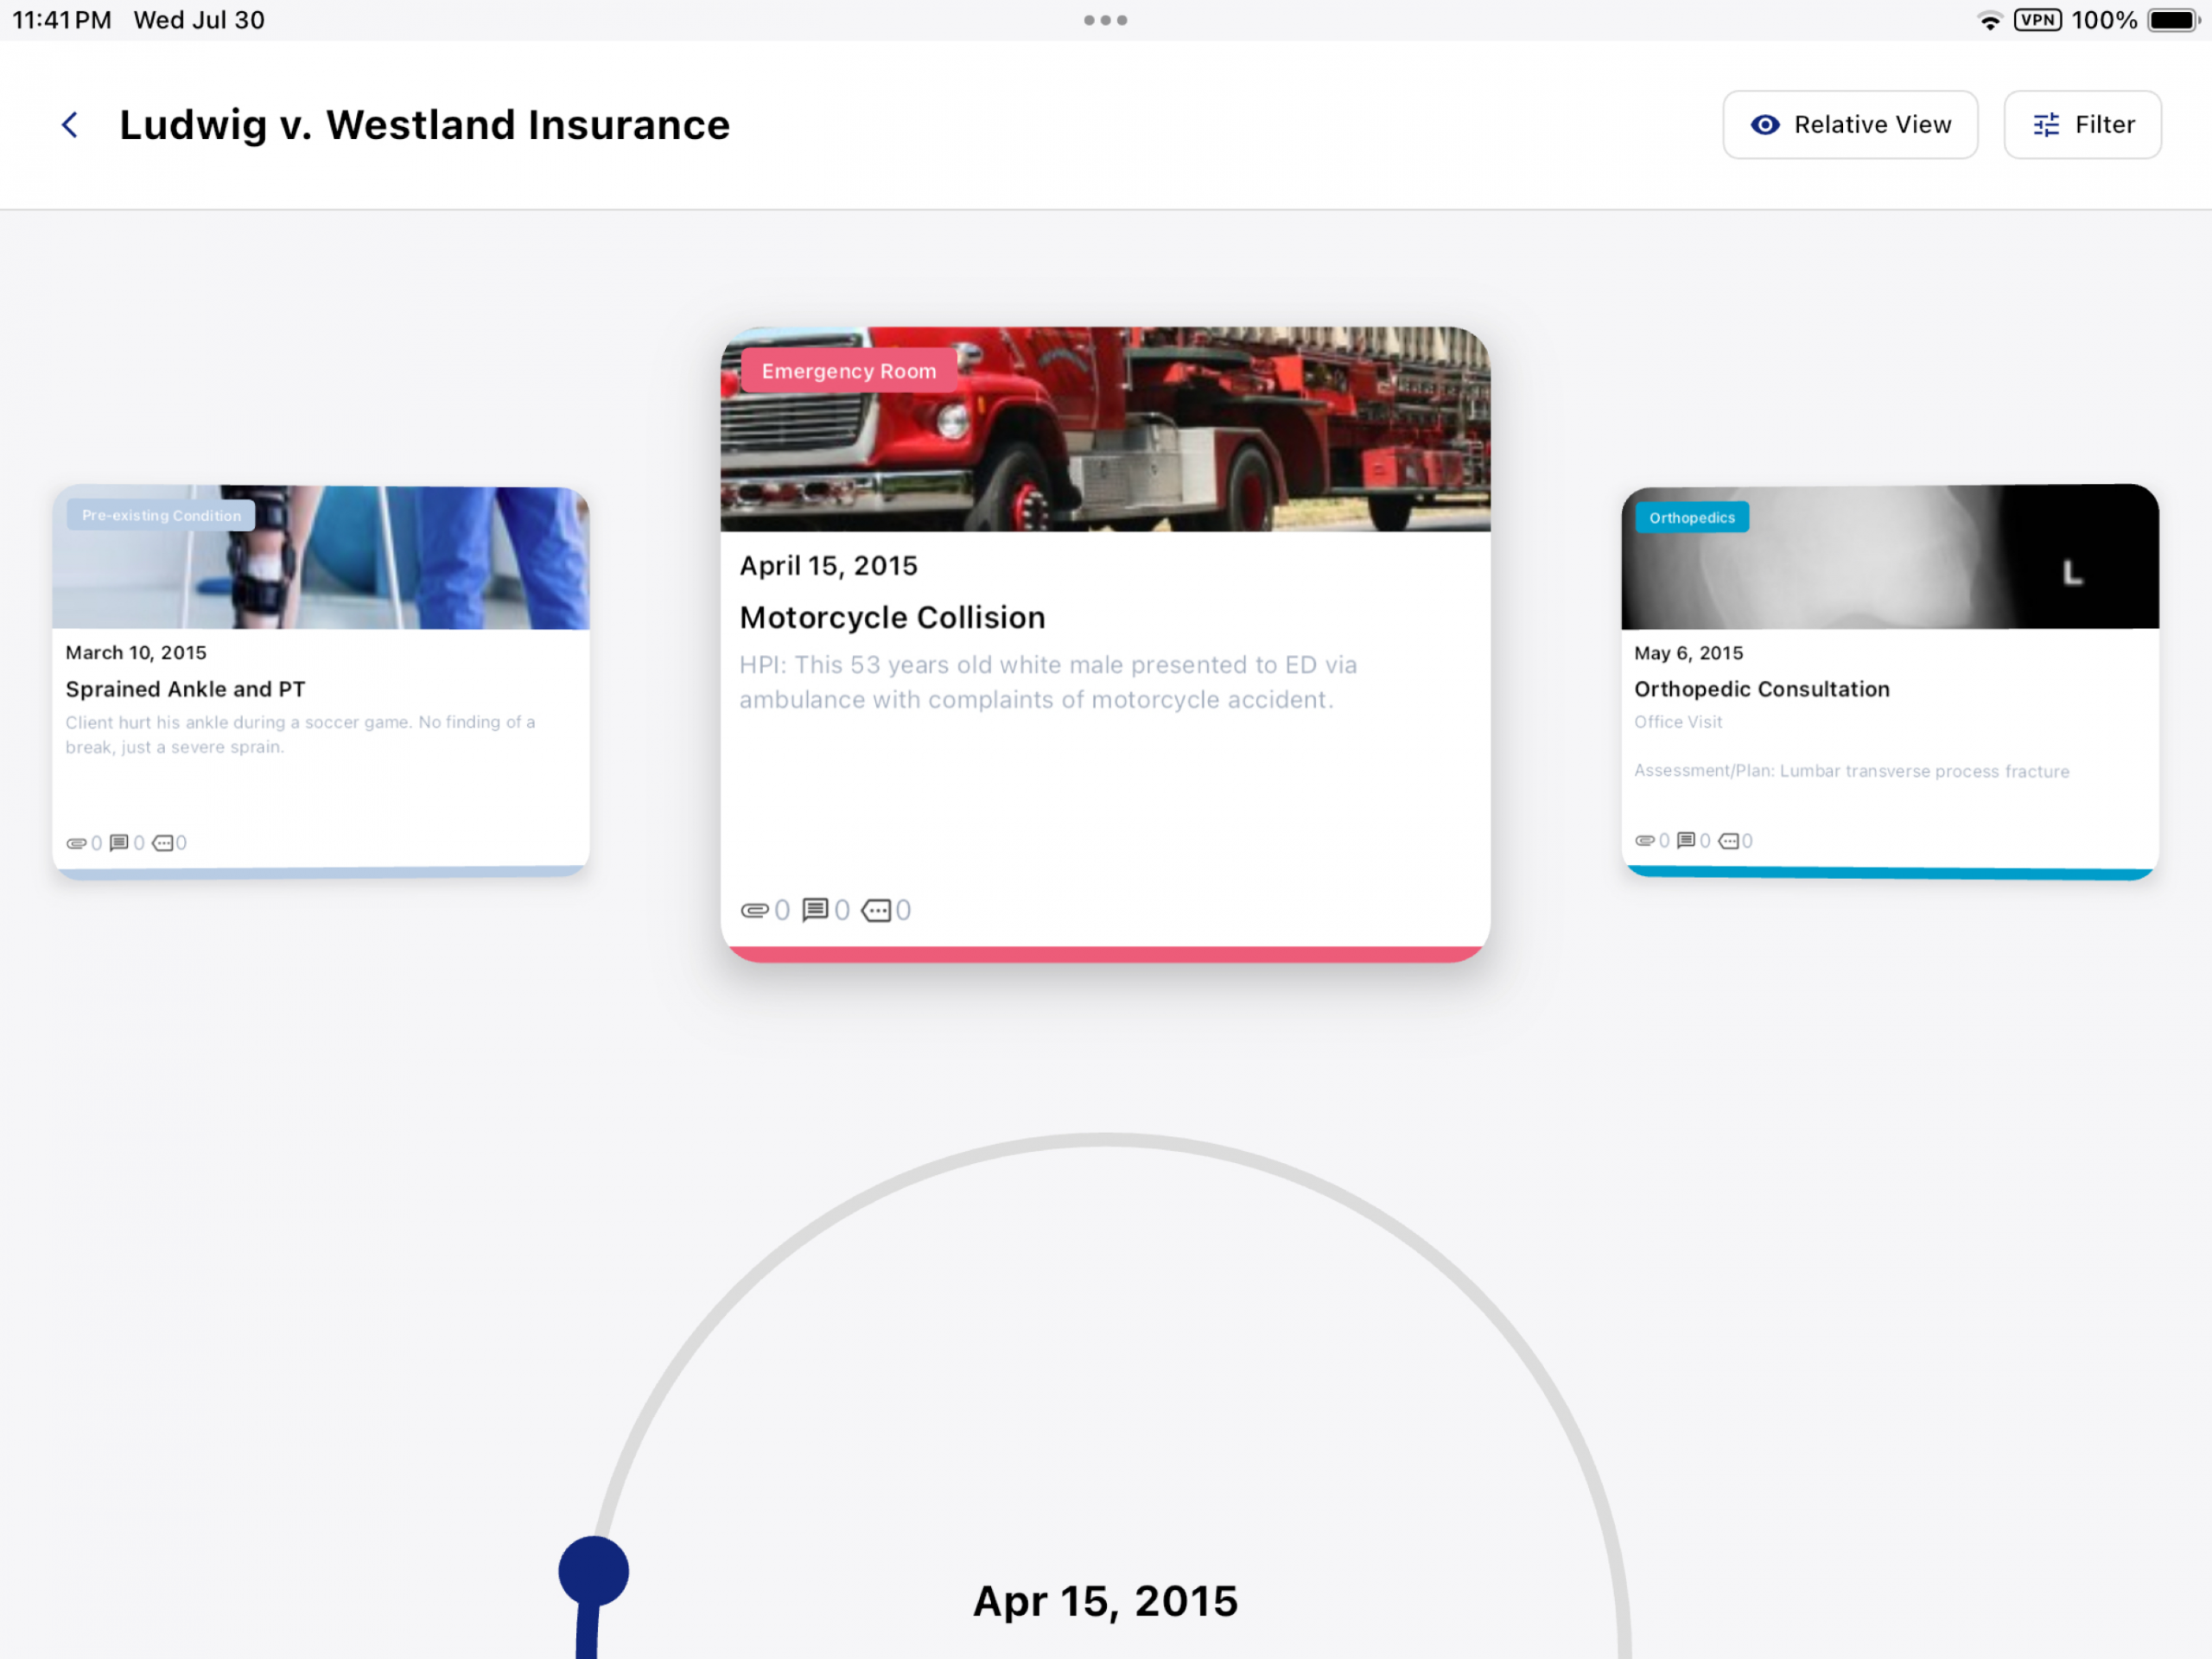The image size is (2212, 1659).
Task: Click tag icon on Orthopedic Consultation card
Action: (x=1728, y=841)
